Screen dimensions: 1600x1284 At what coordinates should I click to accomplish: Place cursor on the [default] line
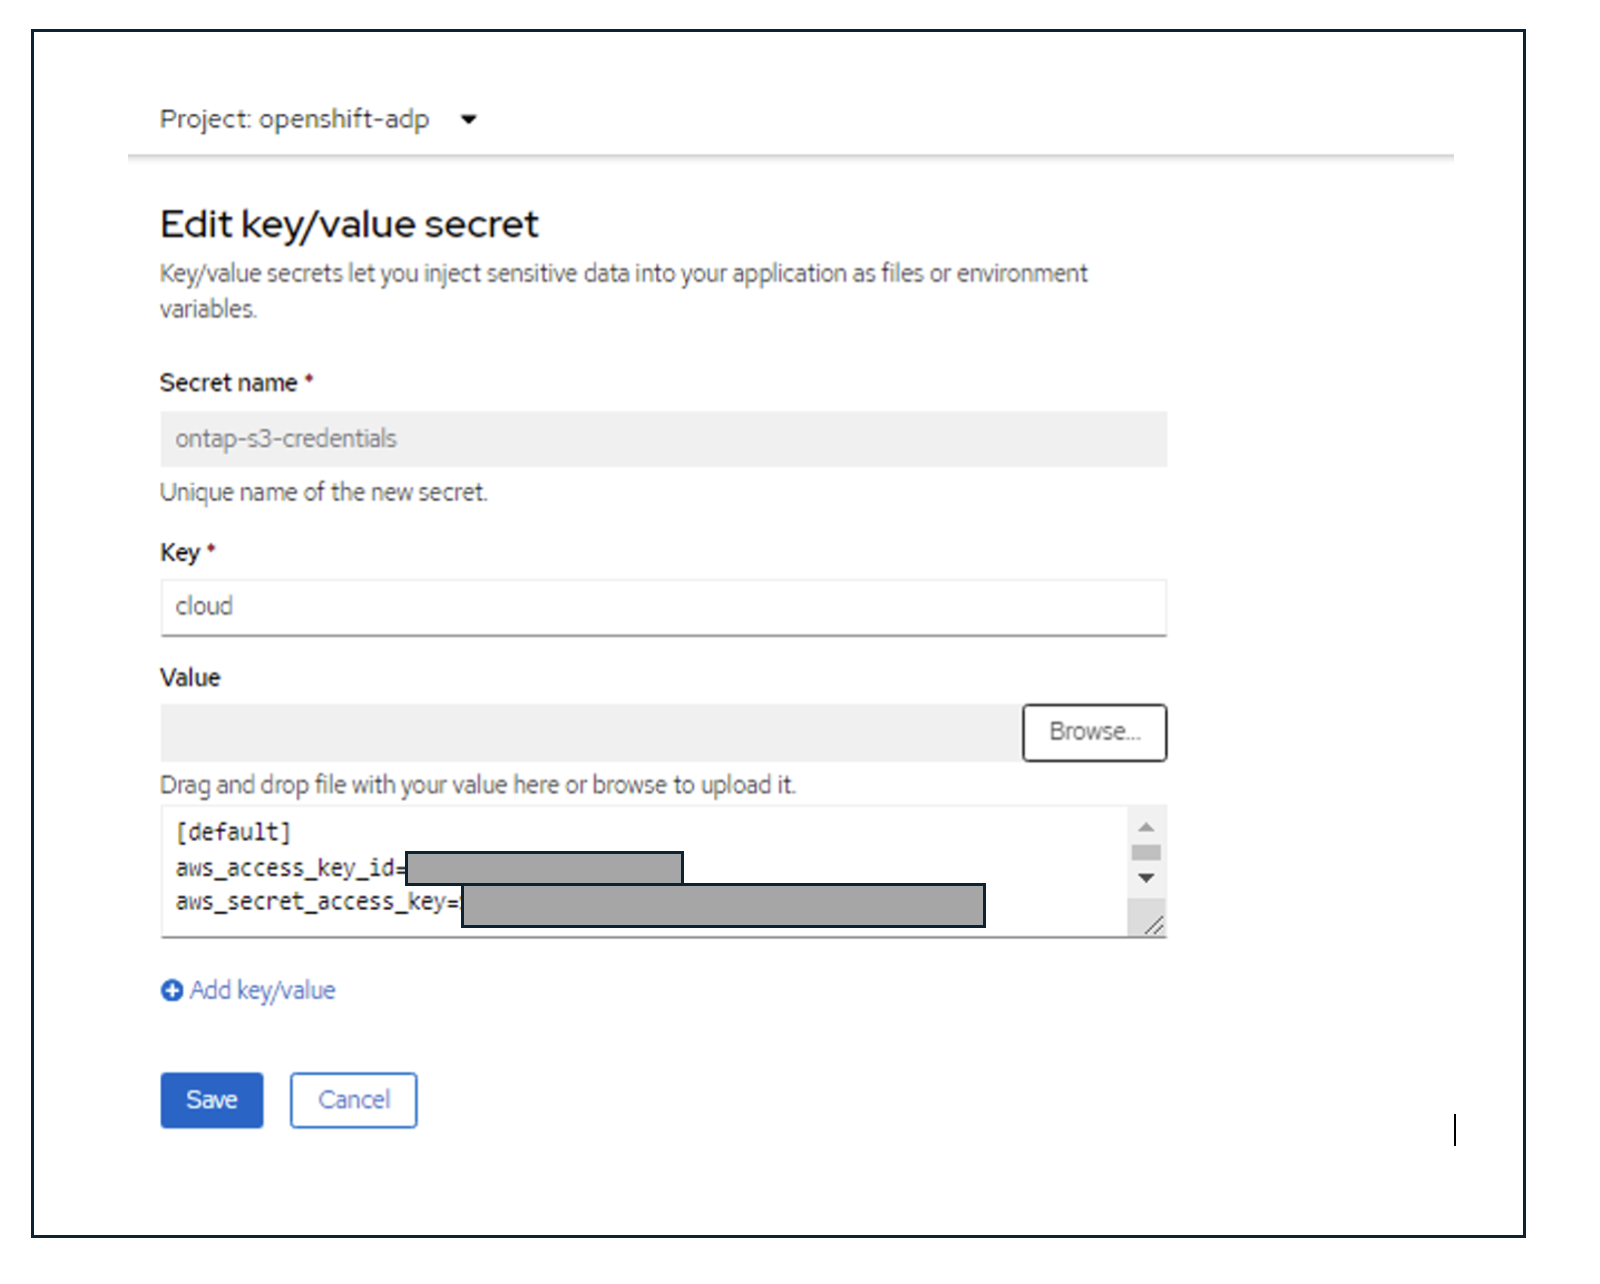point(234,832)
